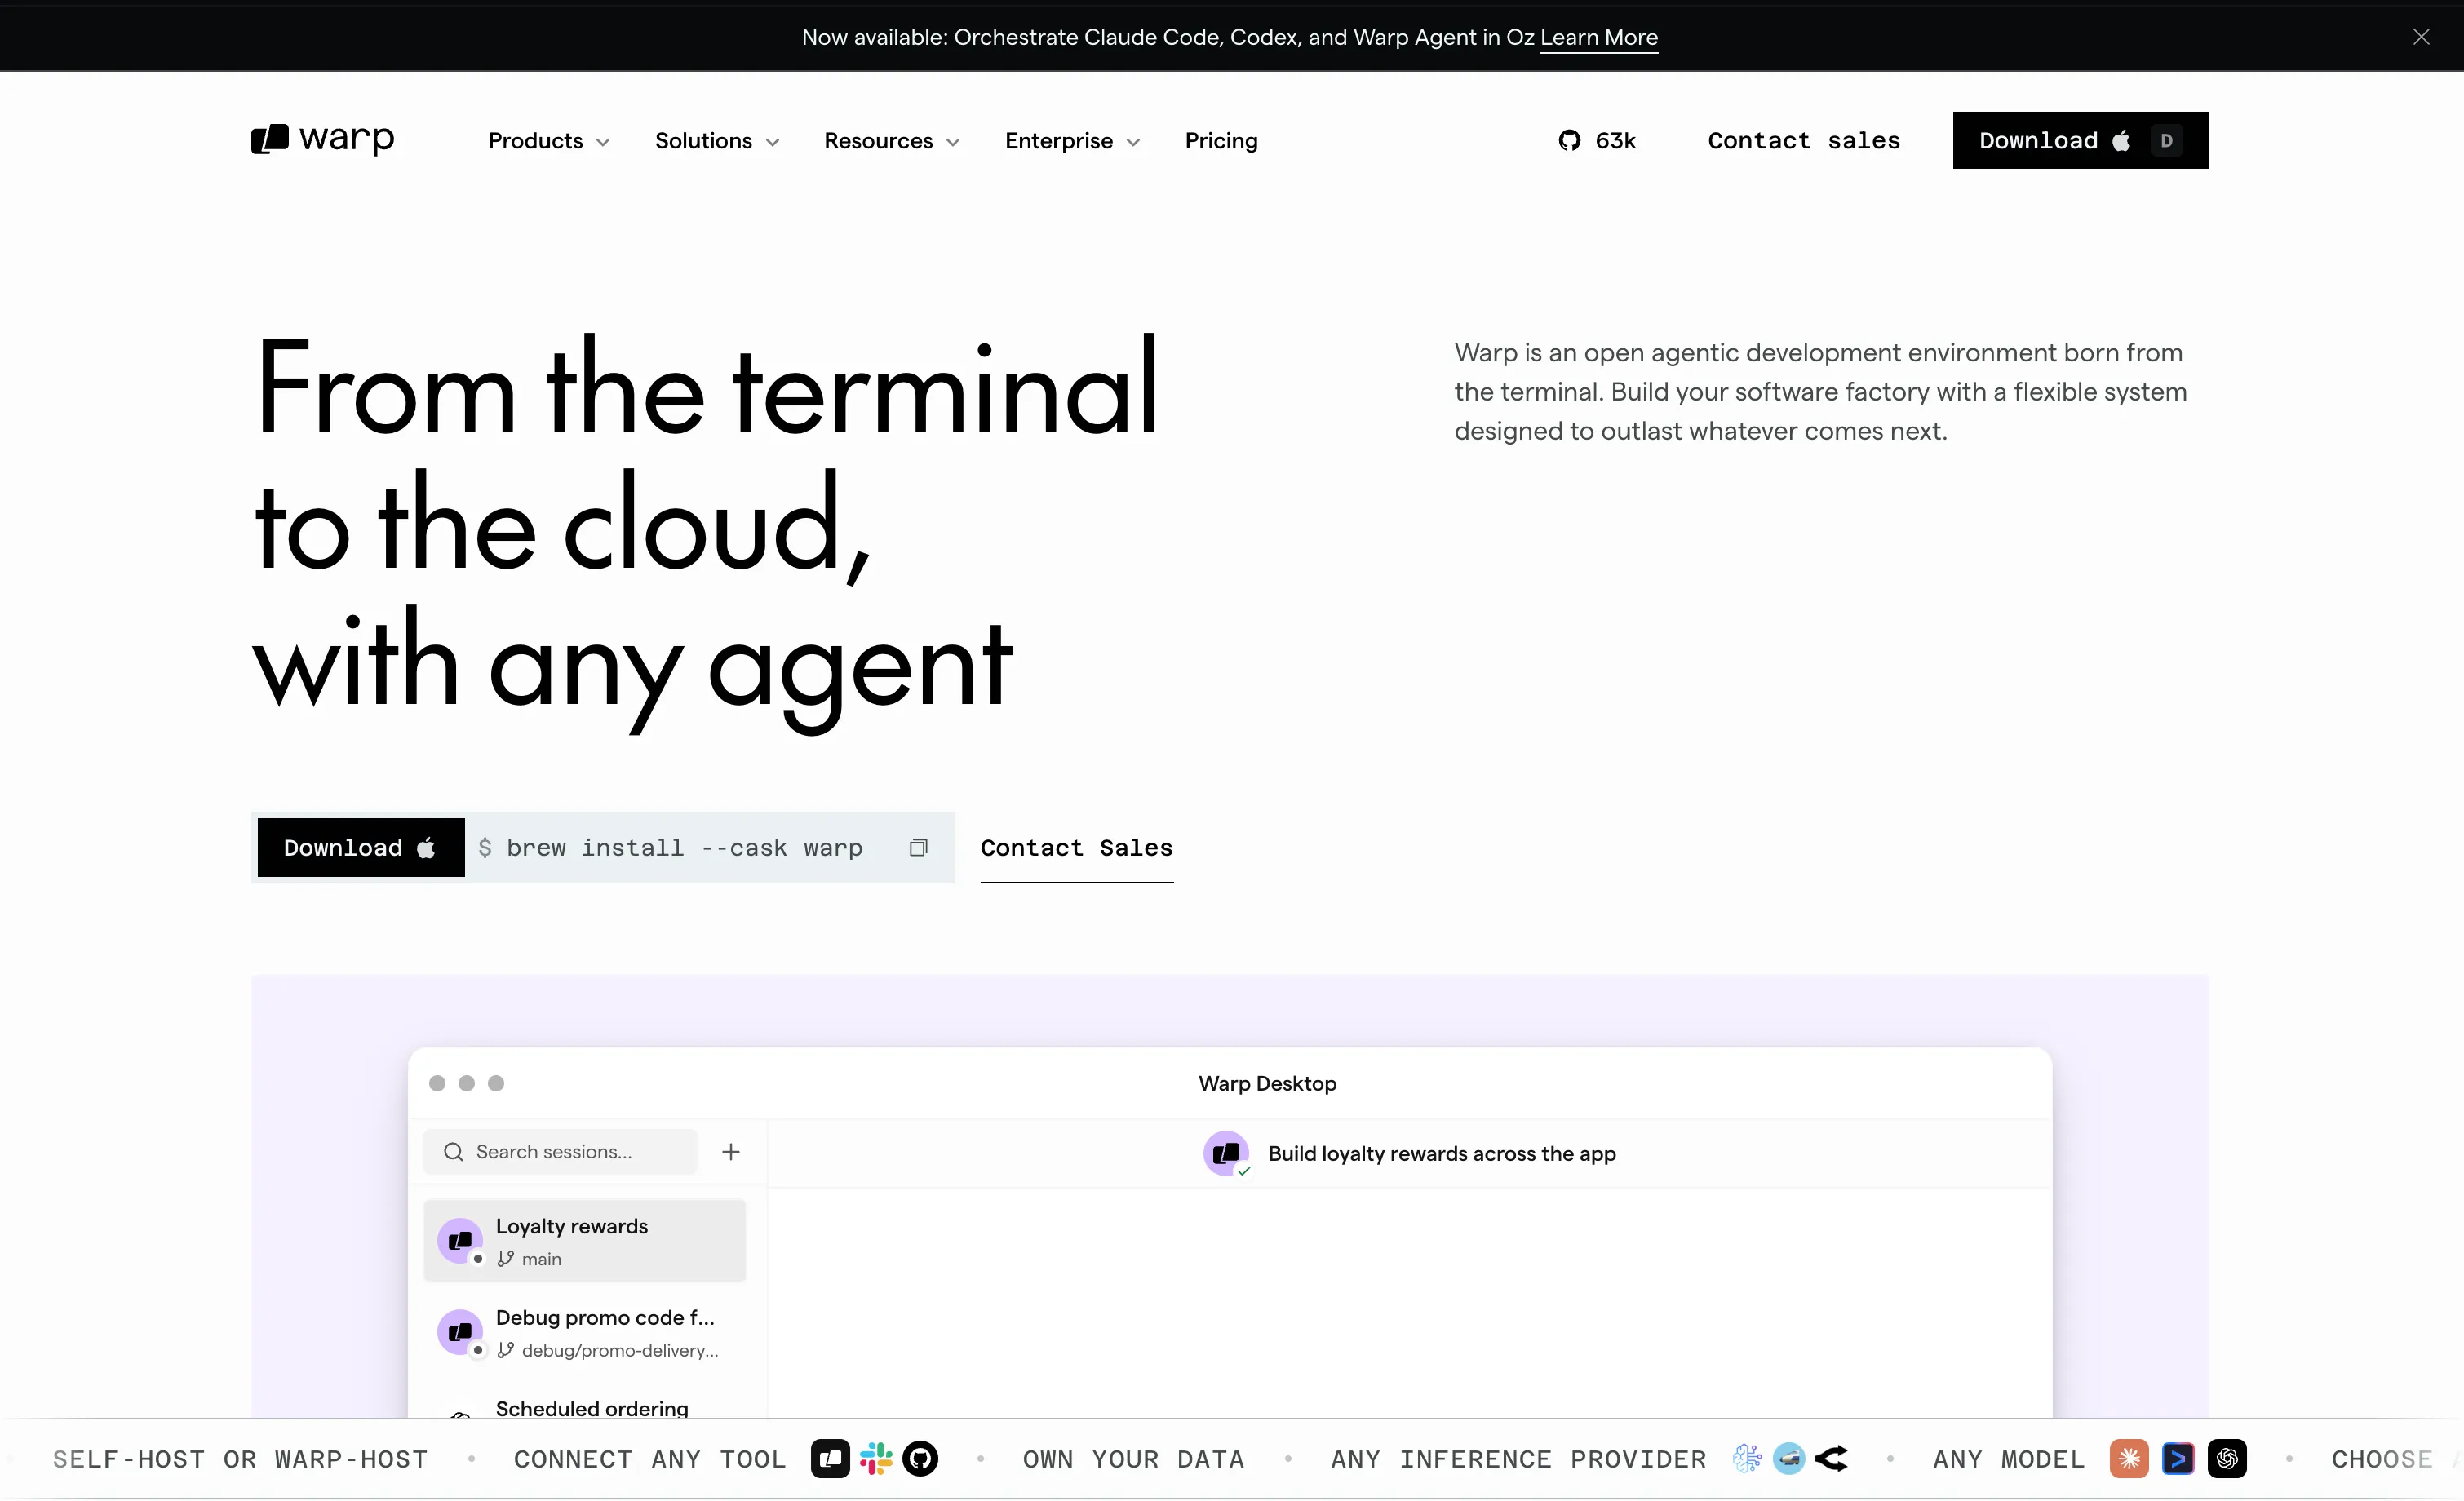The height and width of the screenshot is (1501, 2464).
Task: Open the GitHub 63k stars link
Action: pyautogui.click(x=1597, y=141)
